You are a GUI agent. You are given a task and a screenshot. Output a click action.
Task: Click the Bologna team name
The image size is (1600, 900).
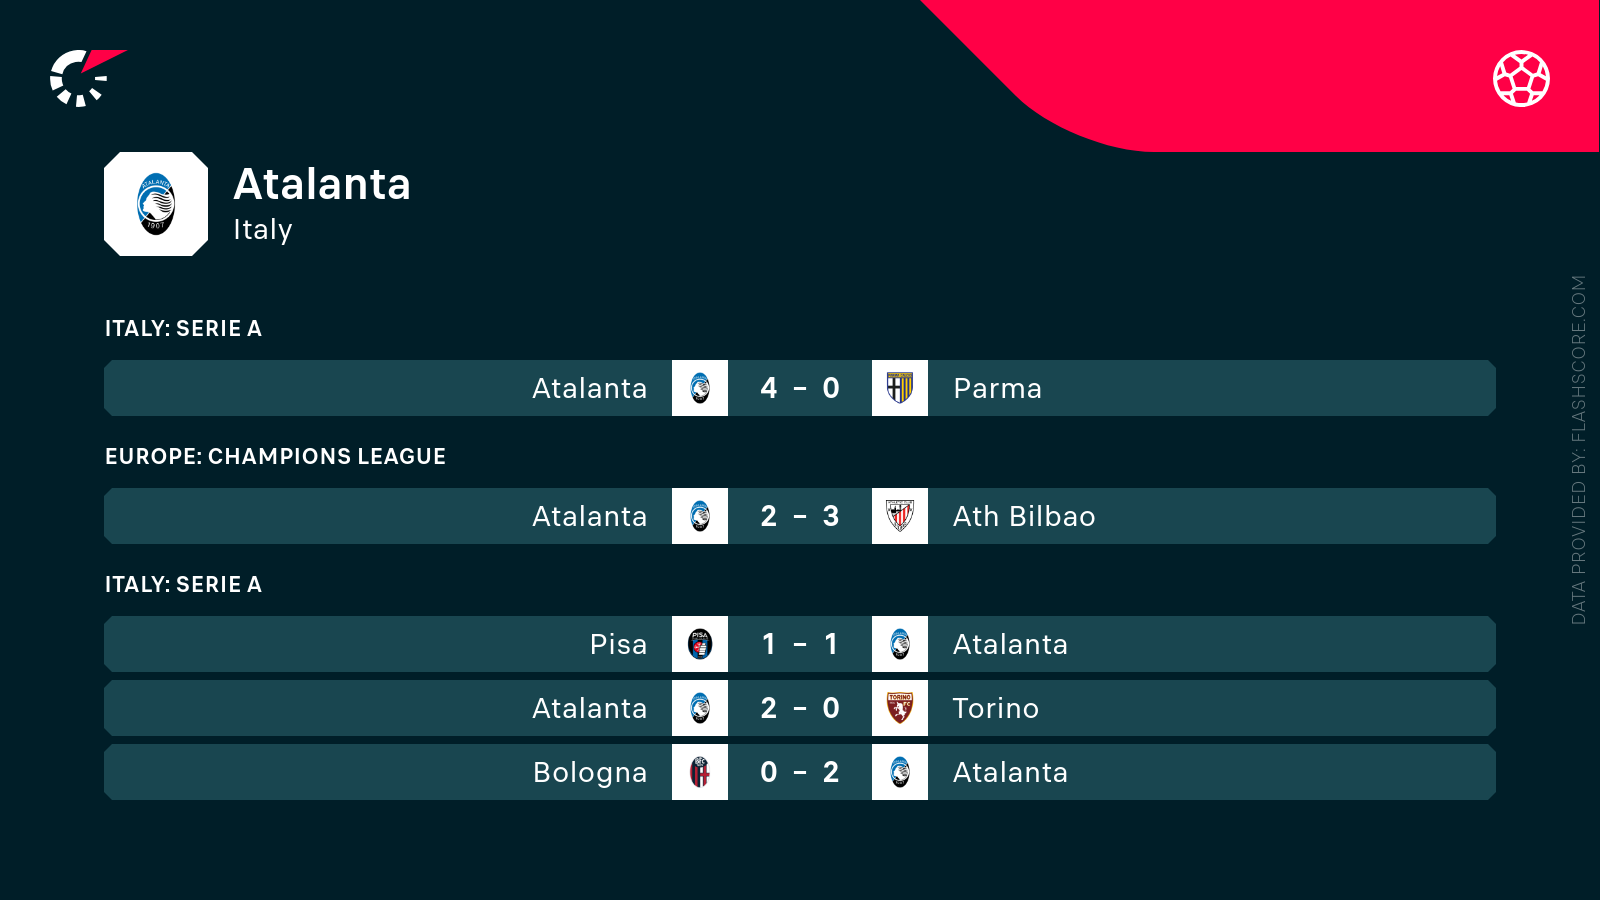pos(590,772)
